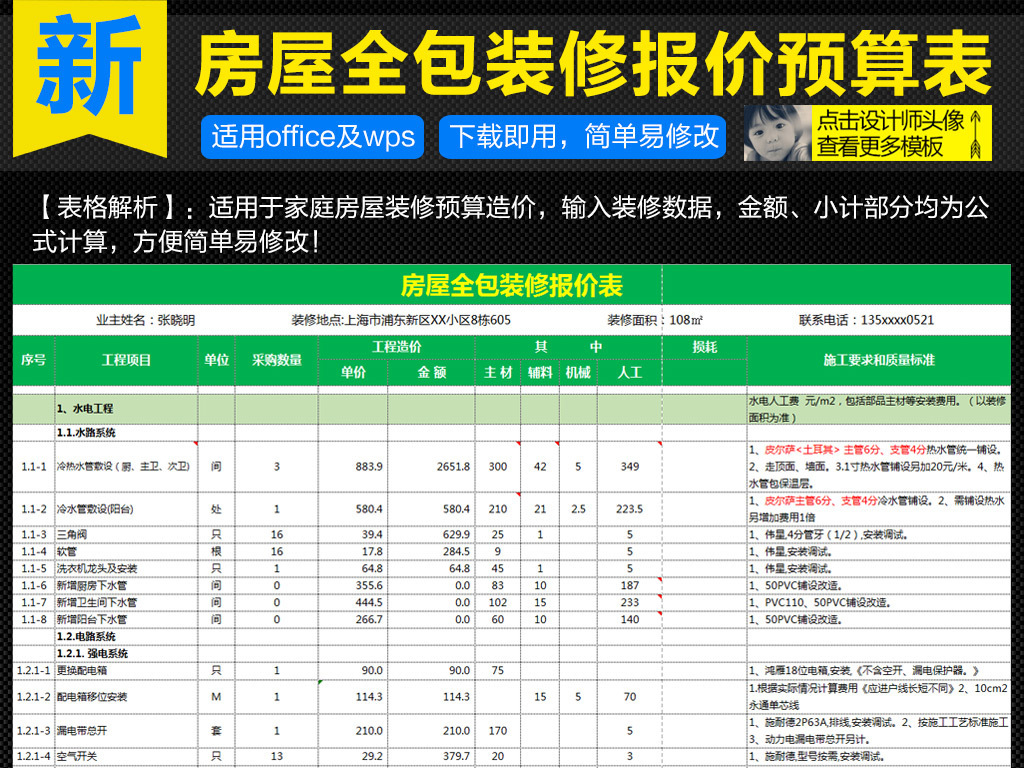The image size is (1024, 768).
Task: Select the "1、水电工程" section row
Action: point(126,408)
